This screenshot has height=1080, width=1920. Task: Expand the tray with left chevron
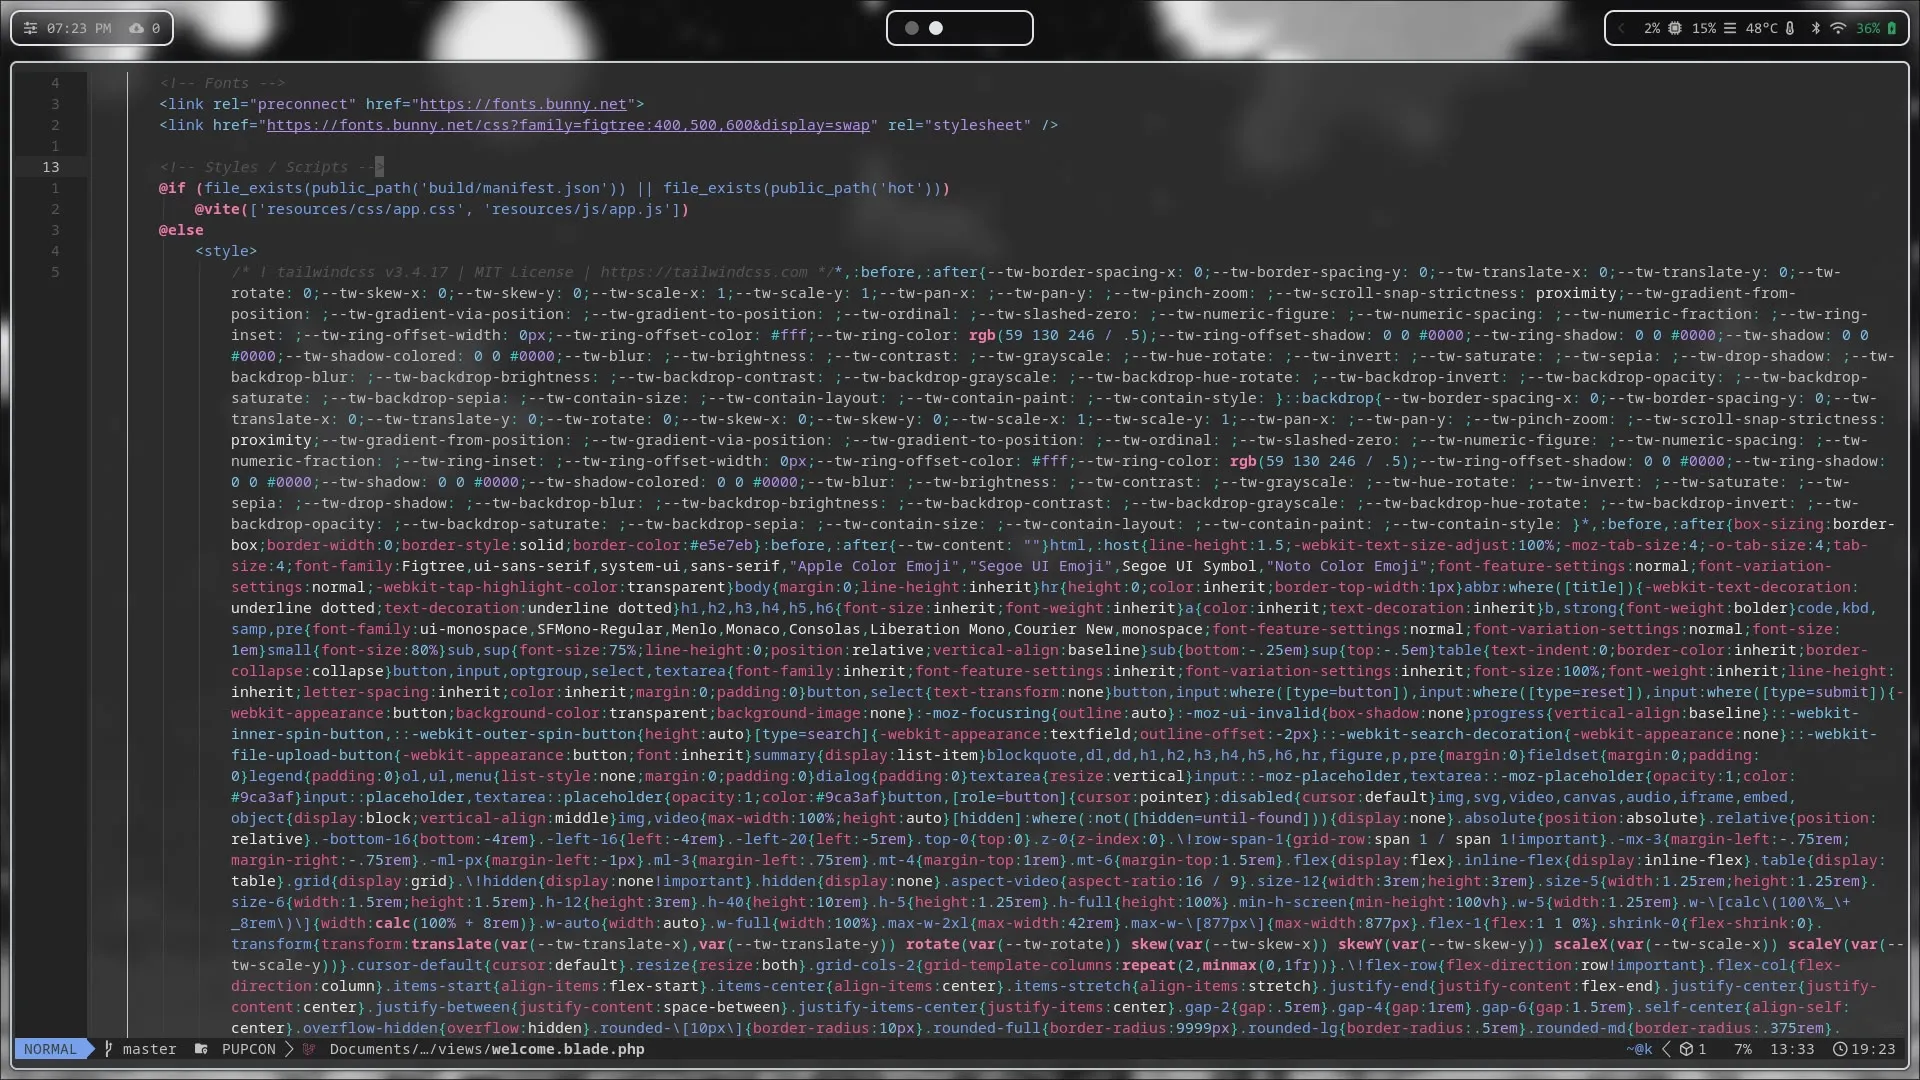click(x=1621, y=28)
